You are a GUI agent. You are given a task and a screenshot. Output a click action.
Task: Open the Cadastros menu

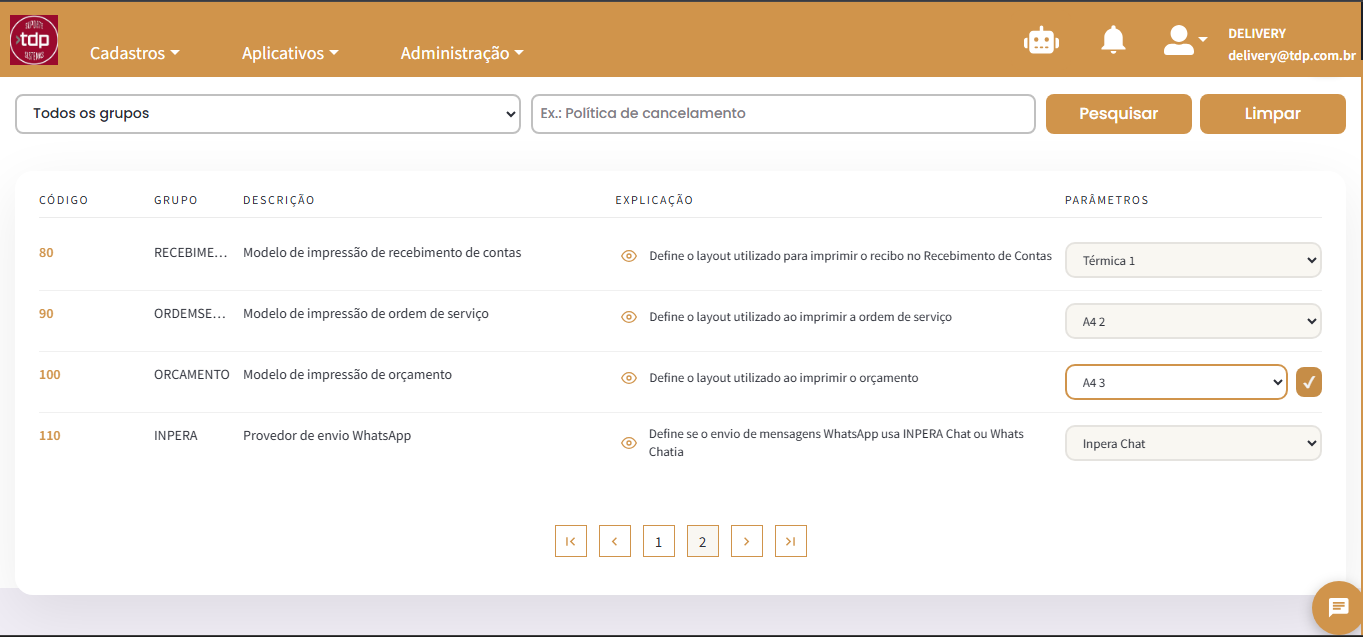(135, 53)
